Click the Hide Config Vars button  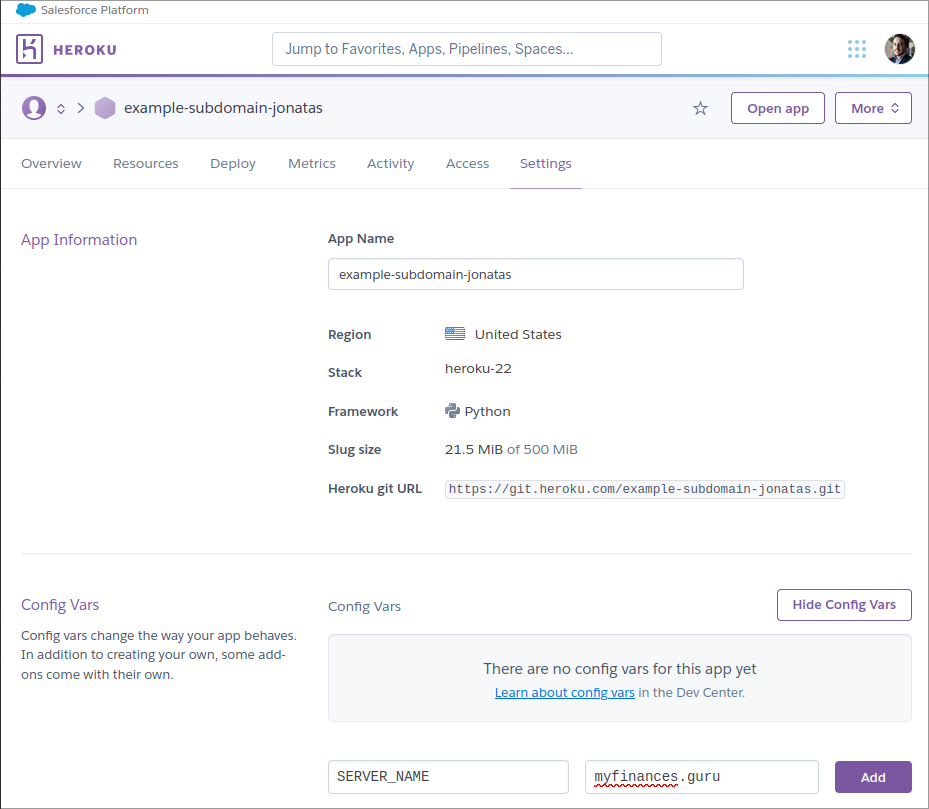tap(844, 605)
